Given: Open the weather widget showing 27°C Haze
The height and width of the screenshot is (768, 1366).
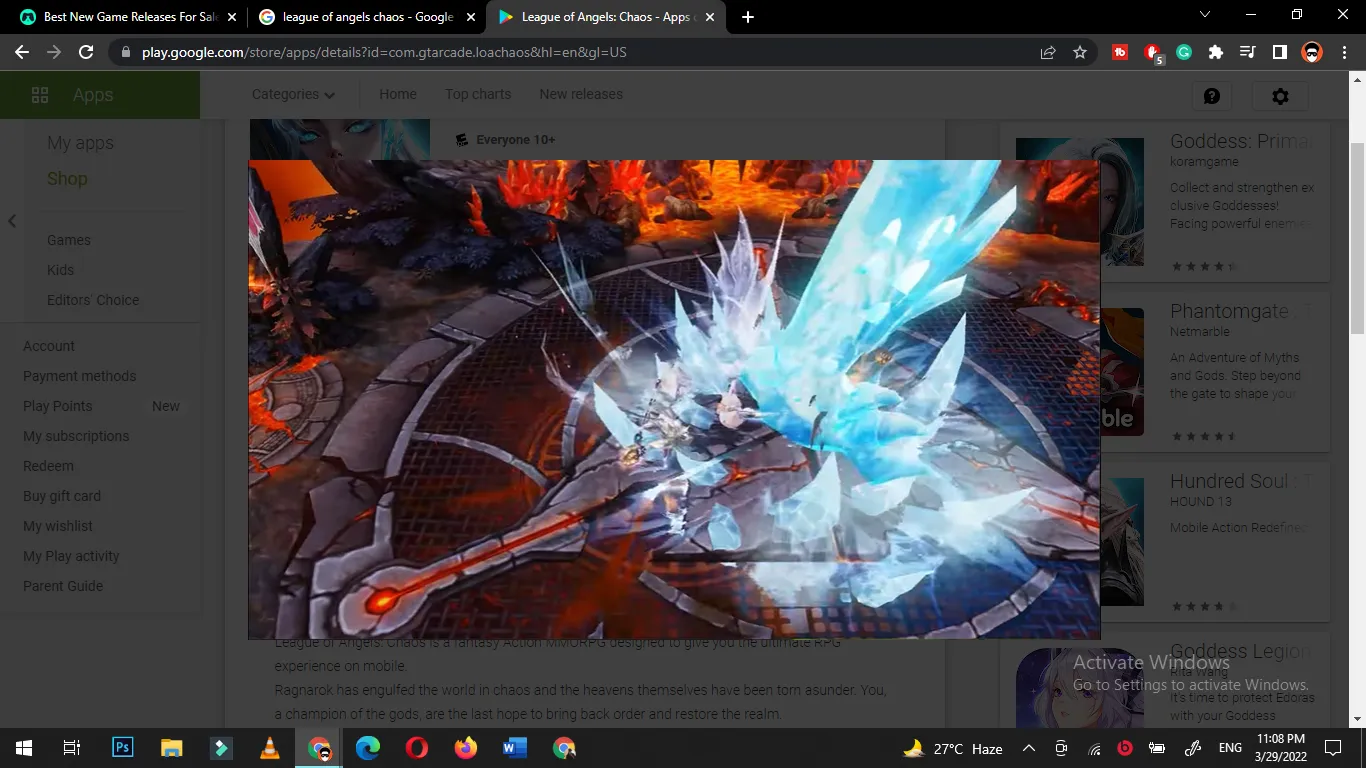Looking at the screenshot, I should (x=952, y=748).
